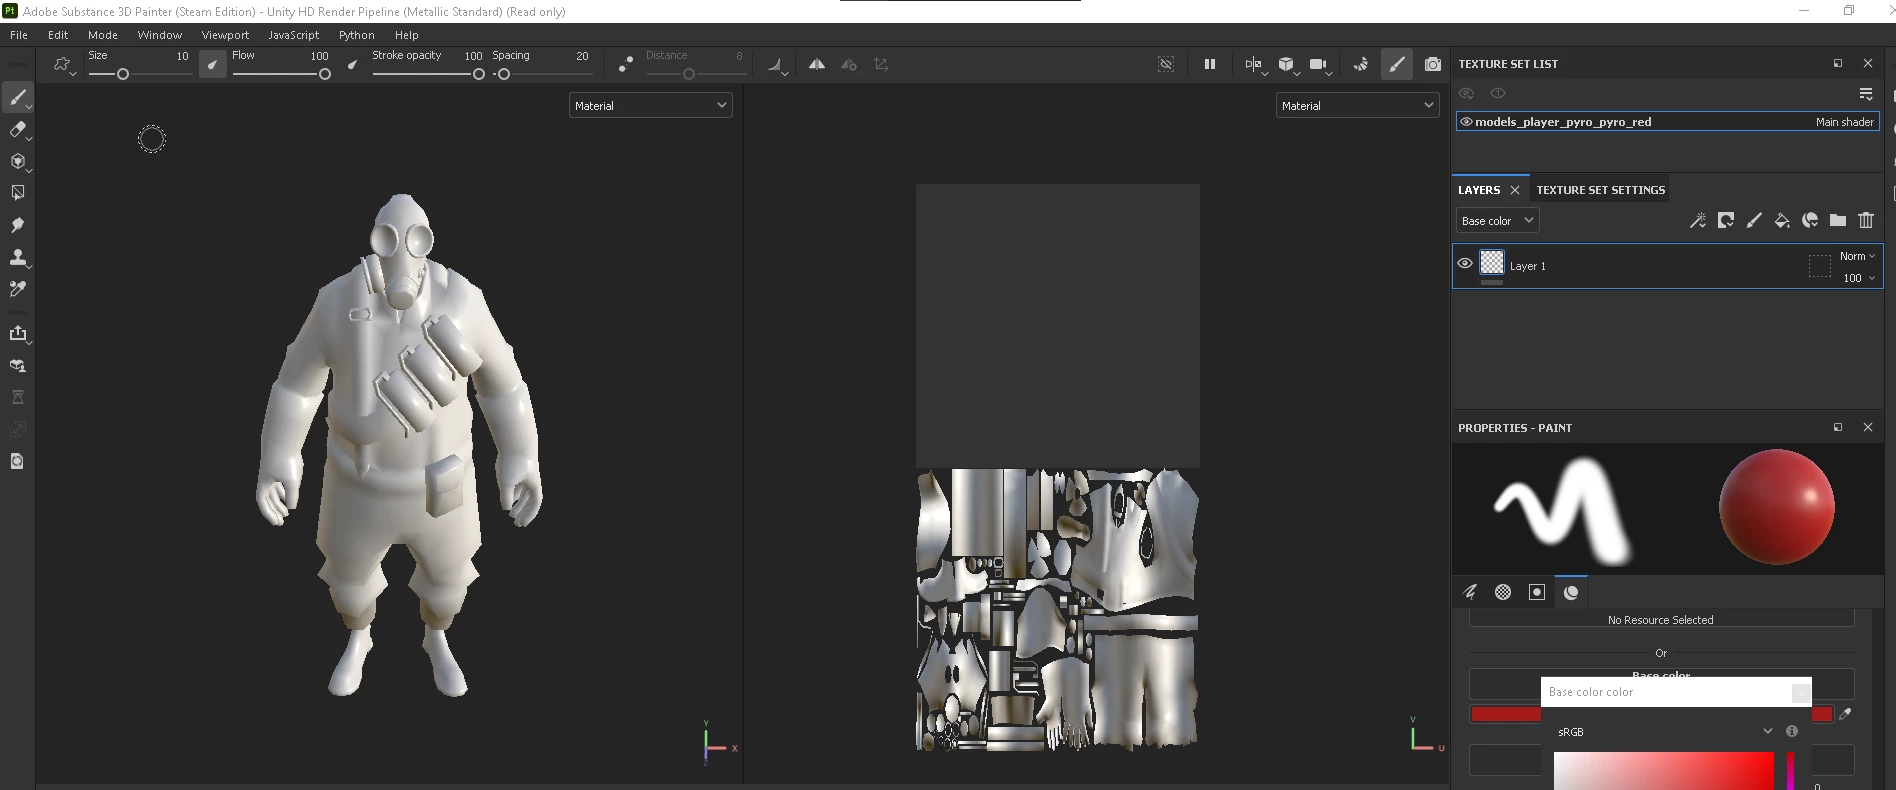Close the Base color color popup
The image size is (1896, 790).
(x=1800, y=692)
